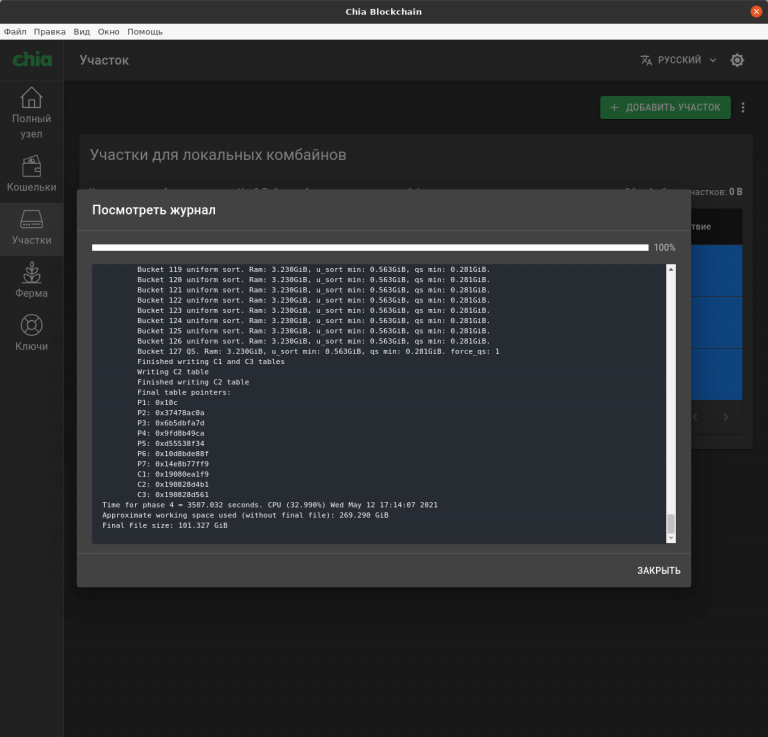Click the Chia logo
The height and width of the screenshot is (737, 768).
tap(32, 60)
